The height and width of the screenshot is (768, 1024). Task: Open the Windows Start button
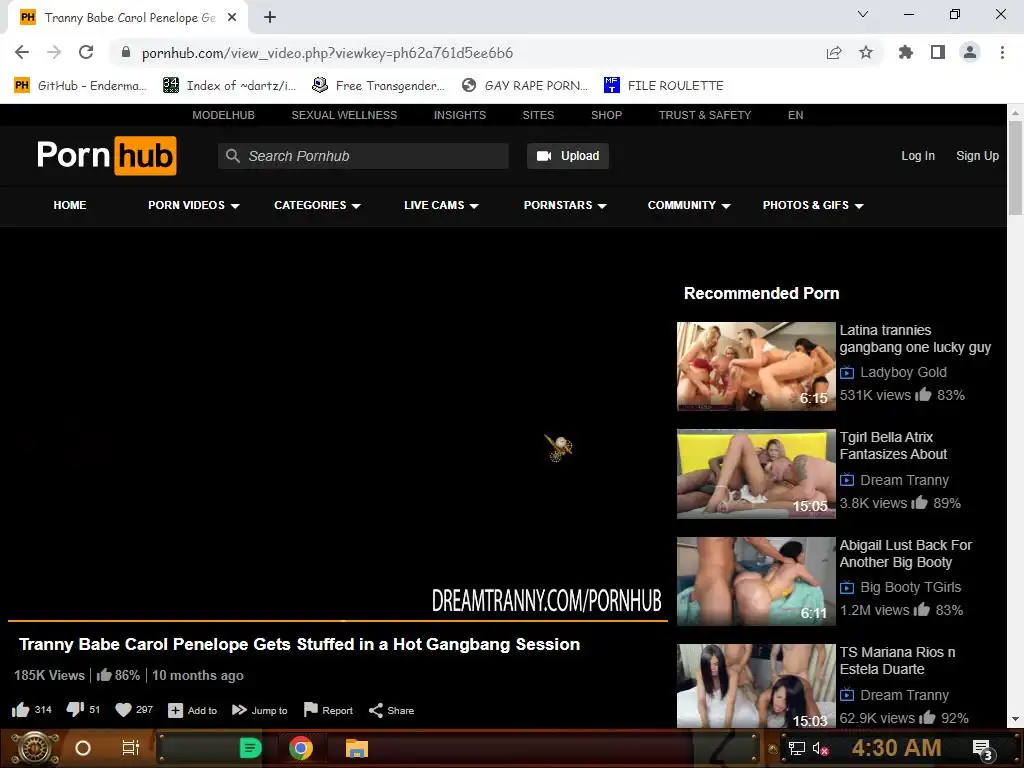35,748
